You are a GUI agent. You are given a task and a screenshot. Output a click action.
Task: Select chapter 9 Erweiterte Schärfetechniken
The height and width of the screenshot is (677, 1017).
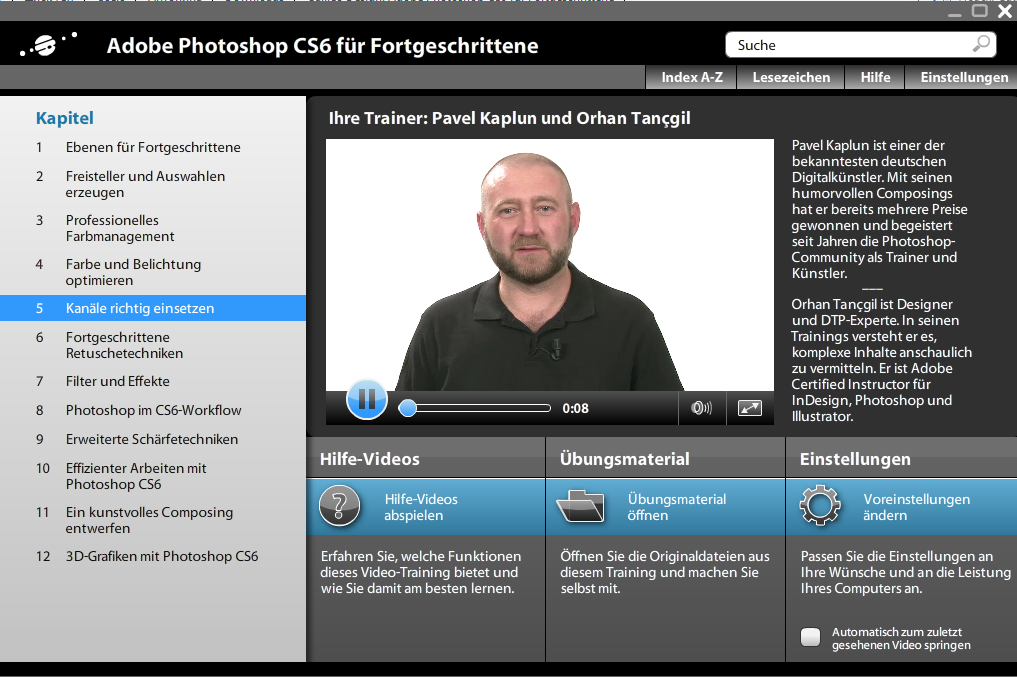153,439
